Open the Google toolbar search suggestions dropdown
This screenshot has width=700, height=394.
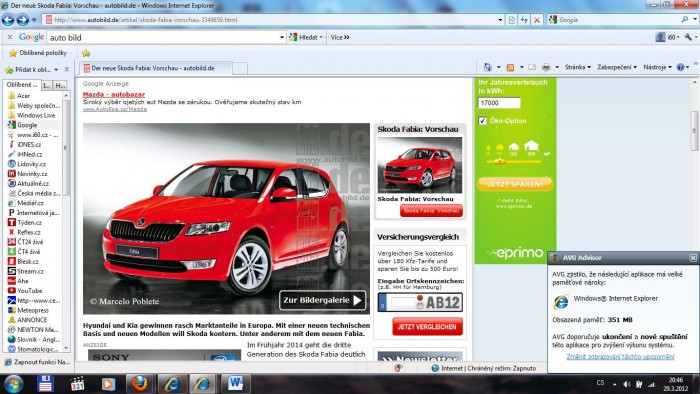[x=282, y=37]
